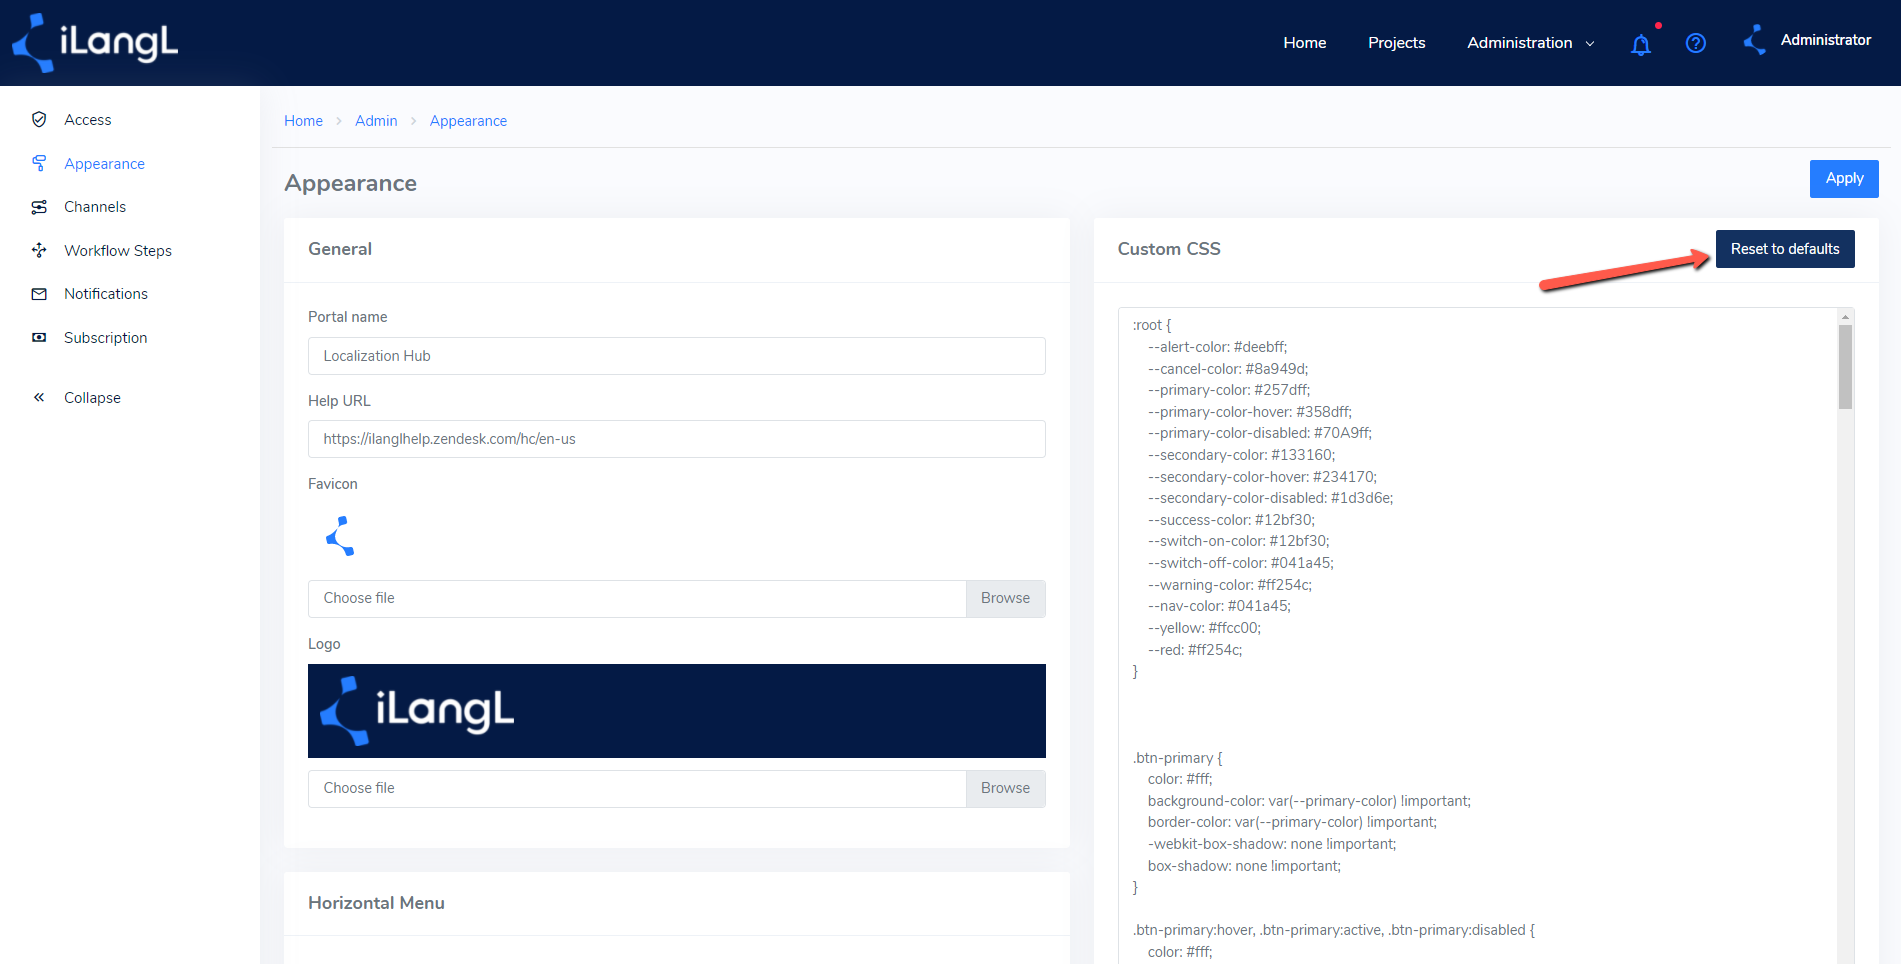
Task: Click the Custom CSS scrollbar up arrow
Action: point(1845,317)
